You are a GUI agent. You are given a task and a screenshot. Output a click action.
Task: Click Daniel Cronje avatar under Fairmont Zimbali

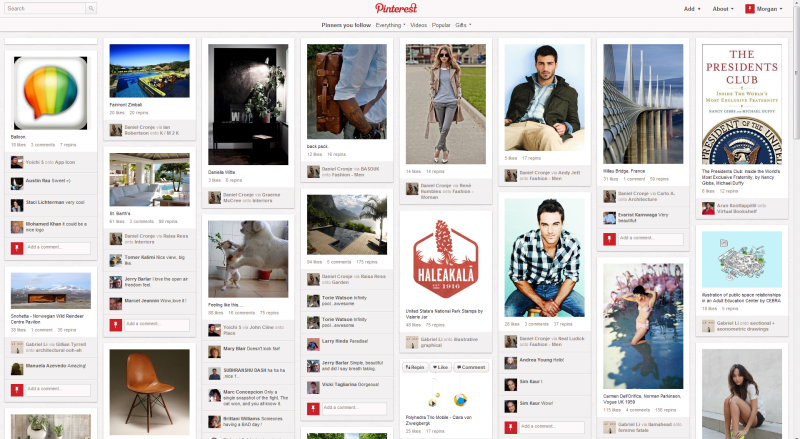tap(116, 130)
